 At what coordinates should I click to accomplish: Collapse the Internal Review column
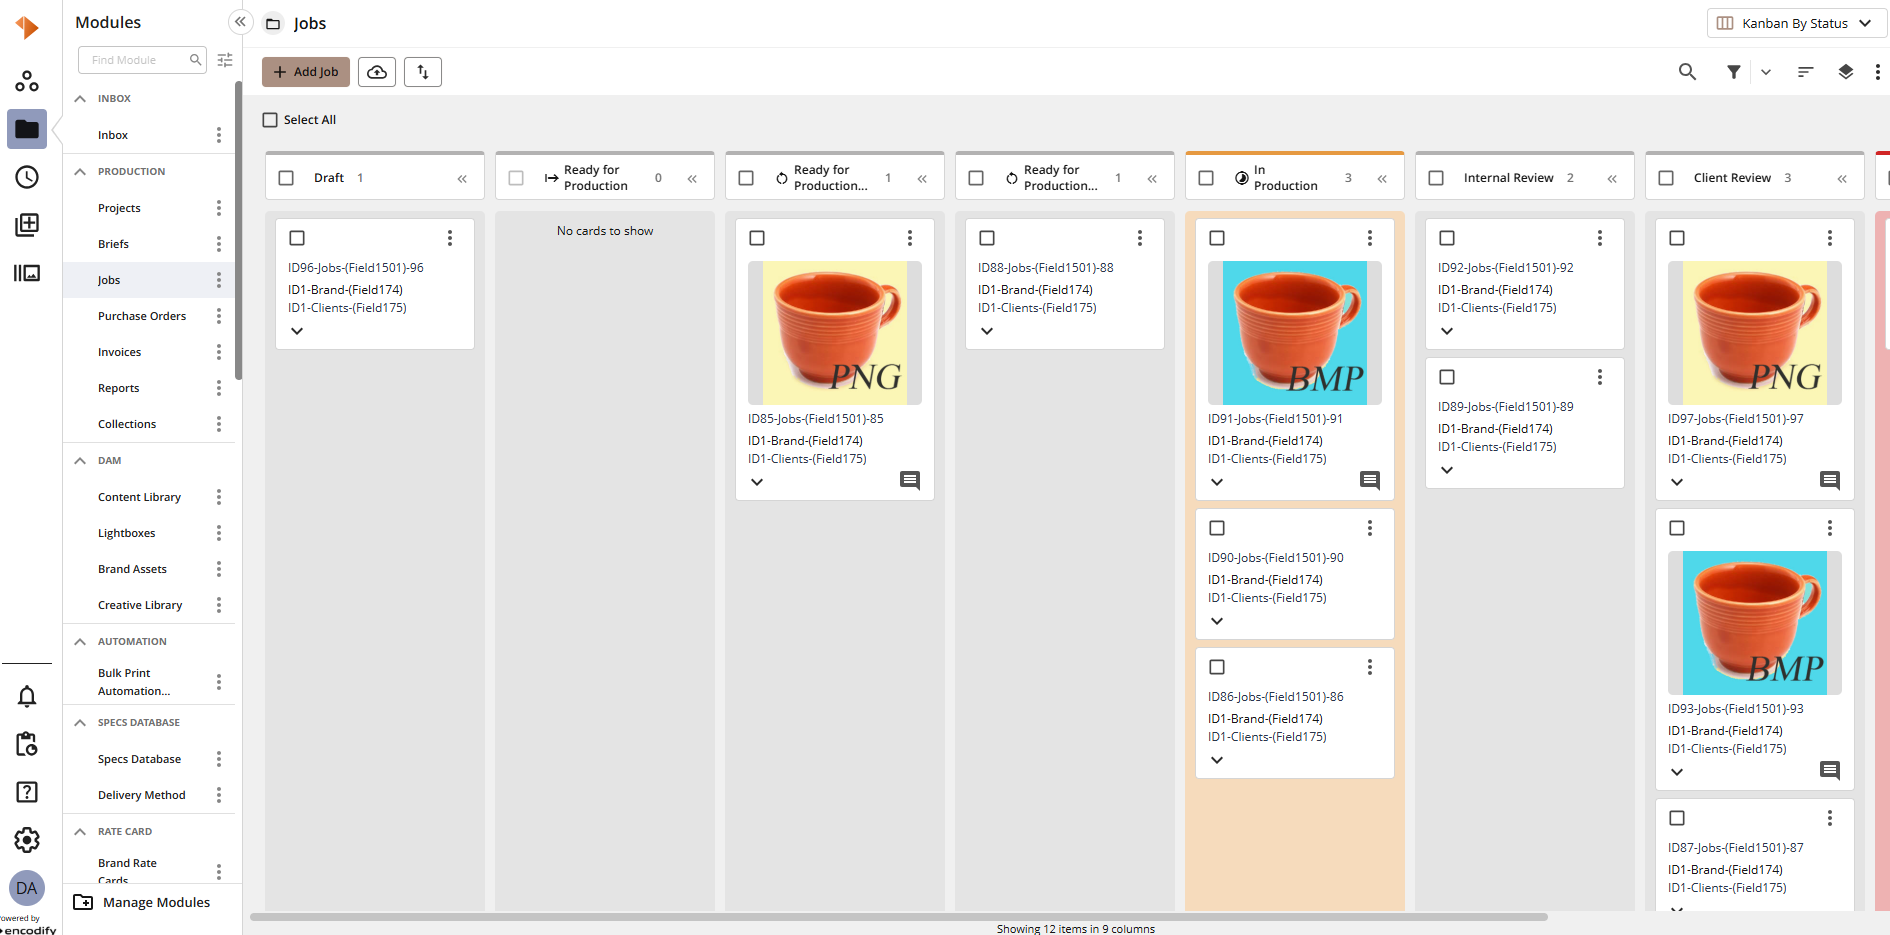tap(1612, 179)
